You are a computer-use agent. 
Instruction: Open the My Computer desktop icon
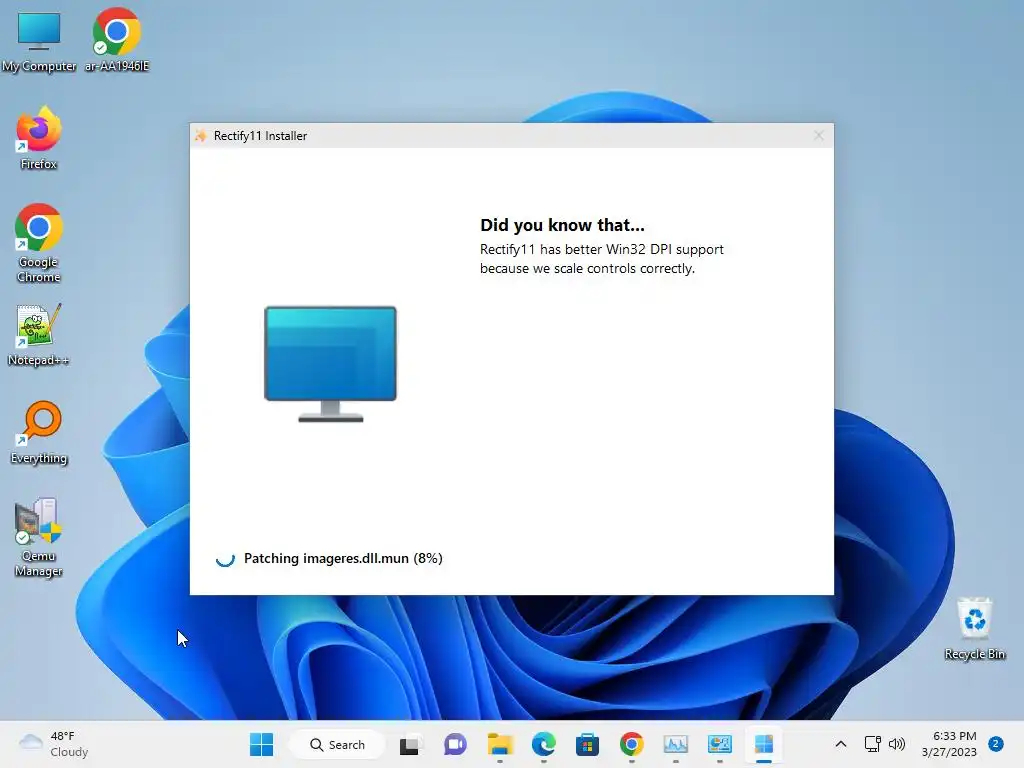(x=39, y=41)
